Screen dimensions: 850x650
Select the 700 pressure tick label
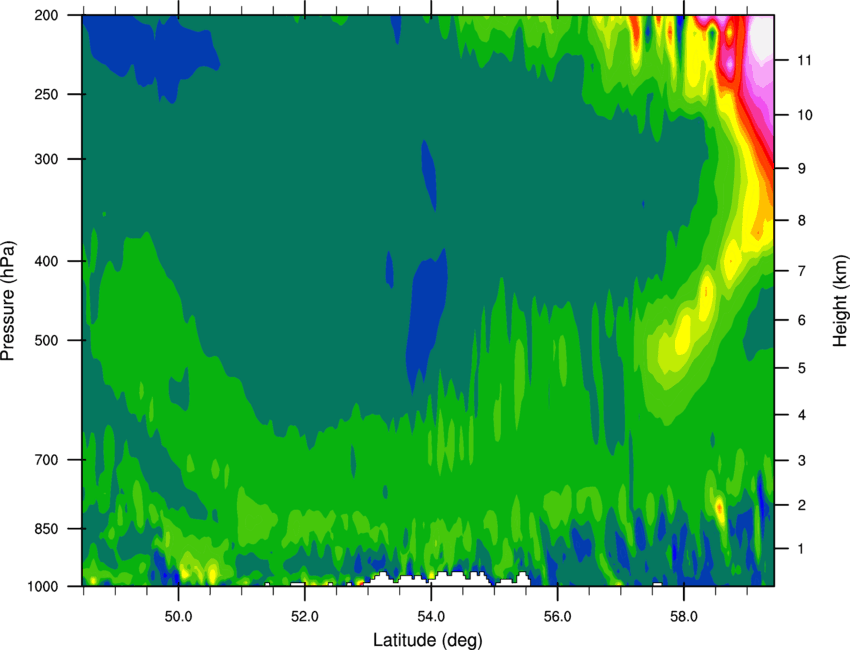47,460
